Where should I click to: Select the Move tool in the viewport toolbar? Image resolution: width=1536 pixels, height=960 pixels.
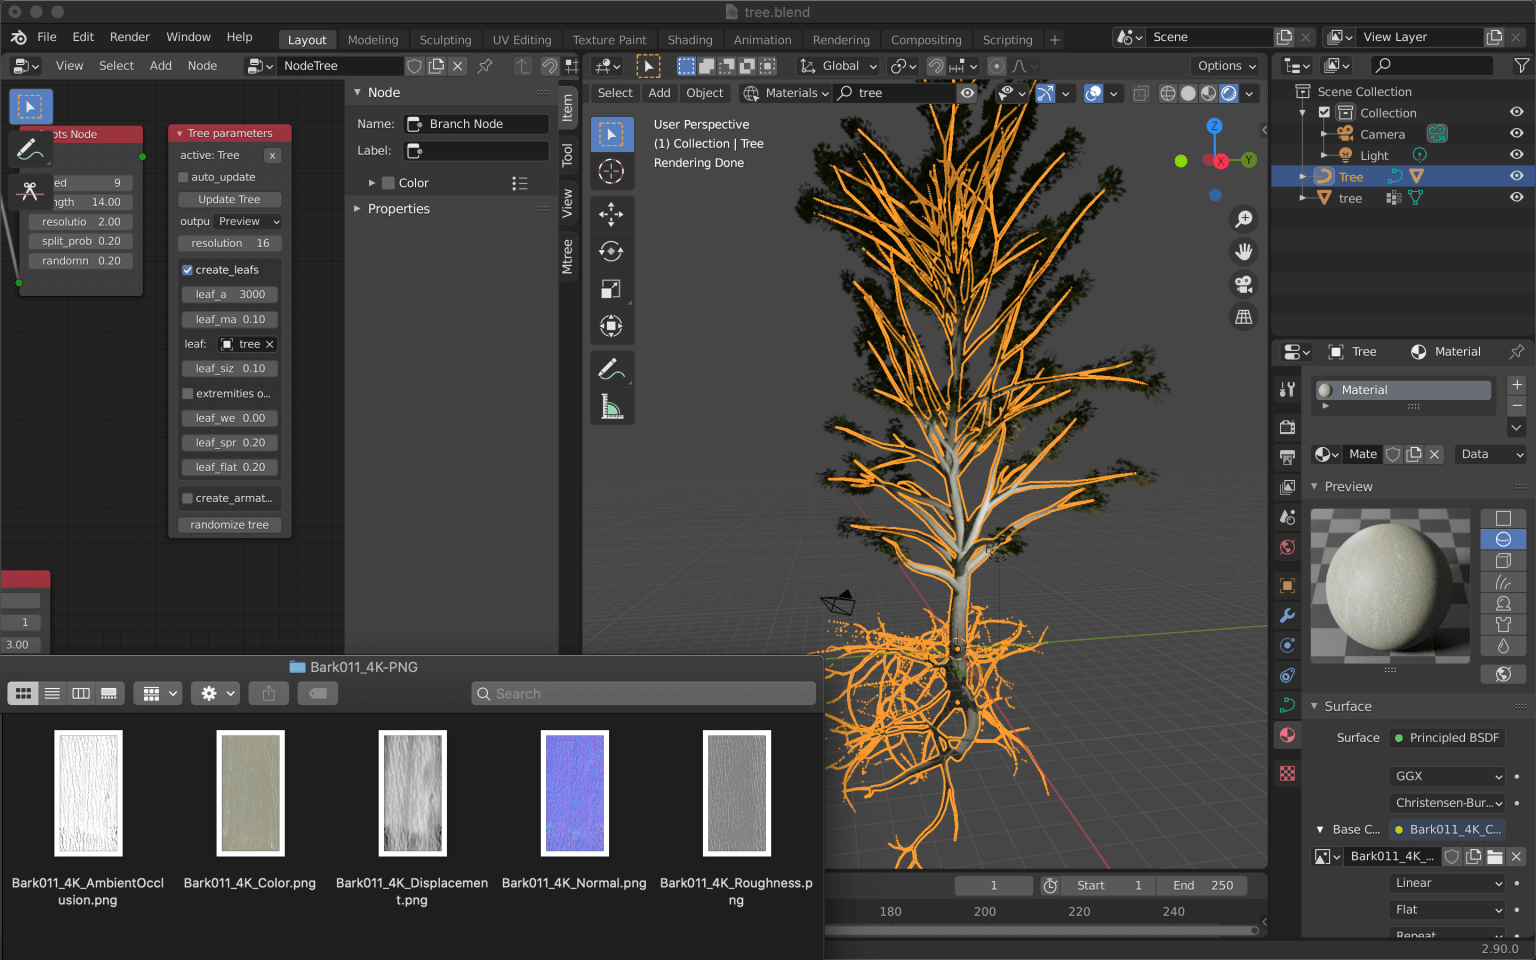tap(612, 213)
